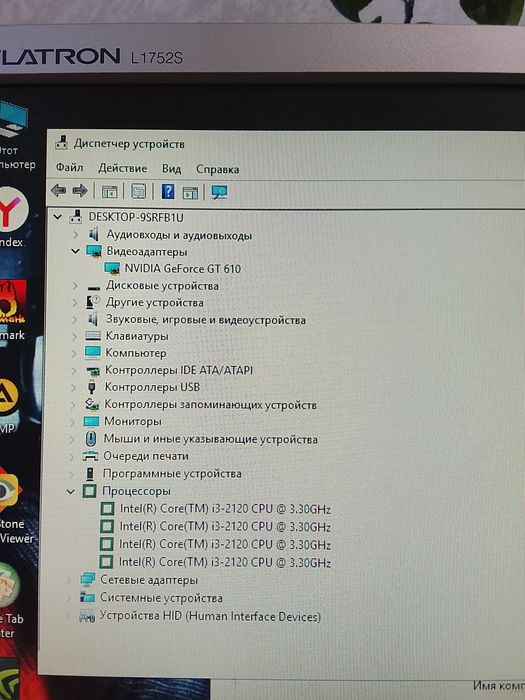Open the Действие menu

coord(122,168)
